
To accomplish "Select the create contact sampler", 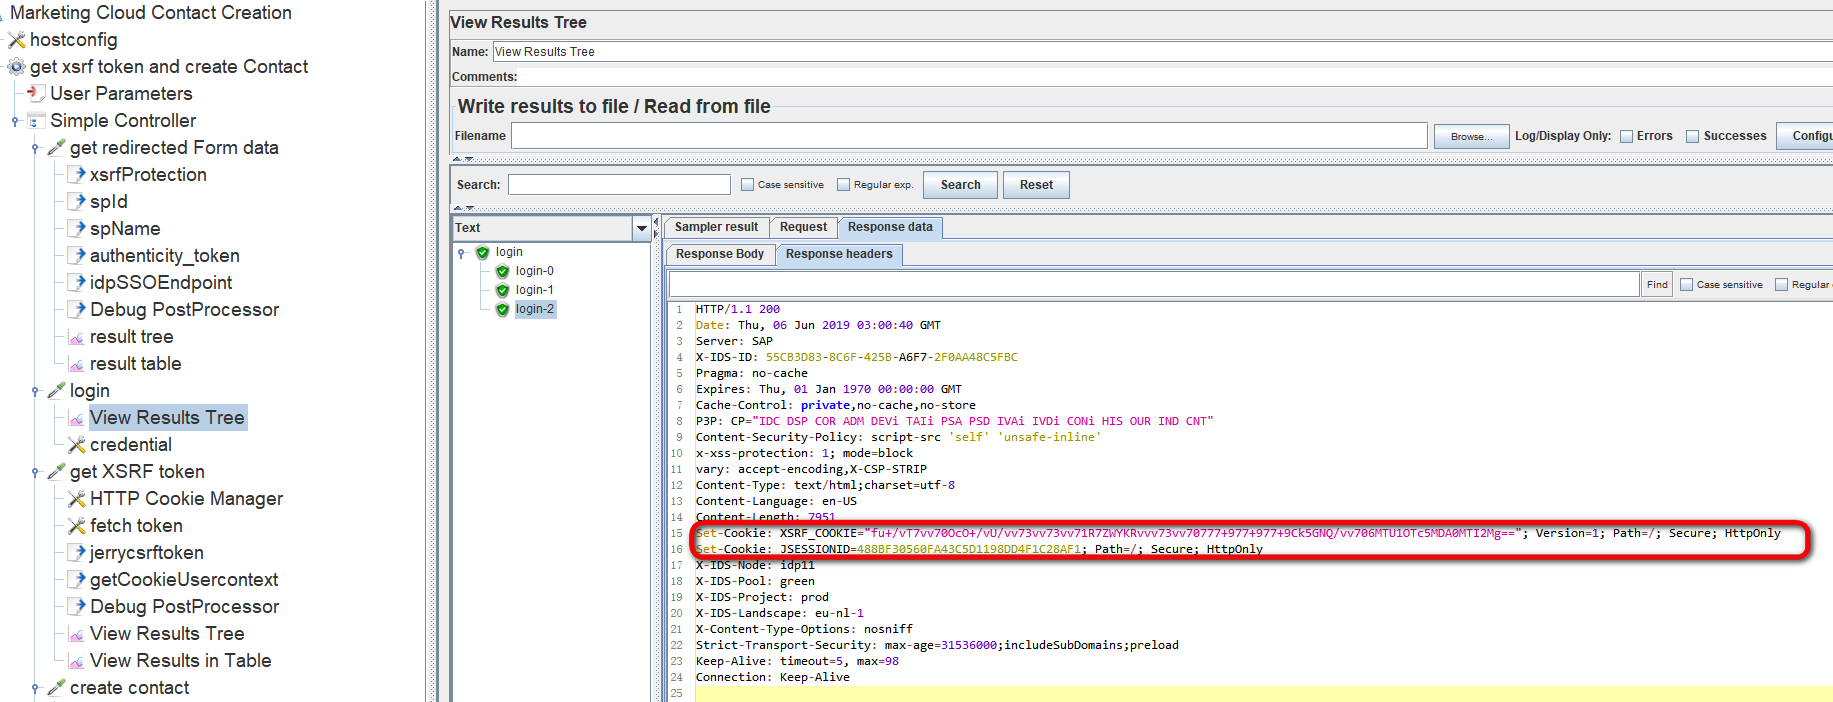I will pos(129,688).
